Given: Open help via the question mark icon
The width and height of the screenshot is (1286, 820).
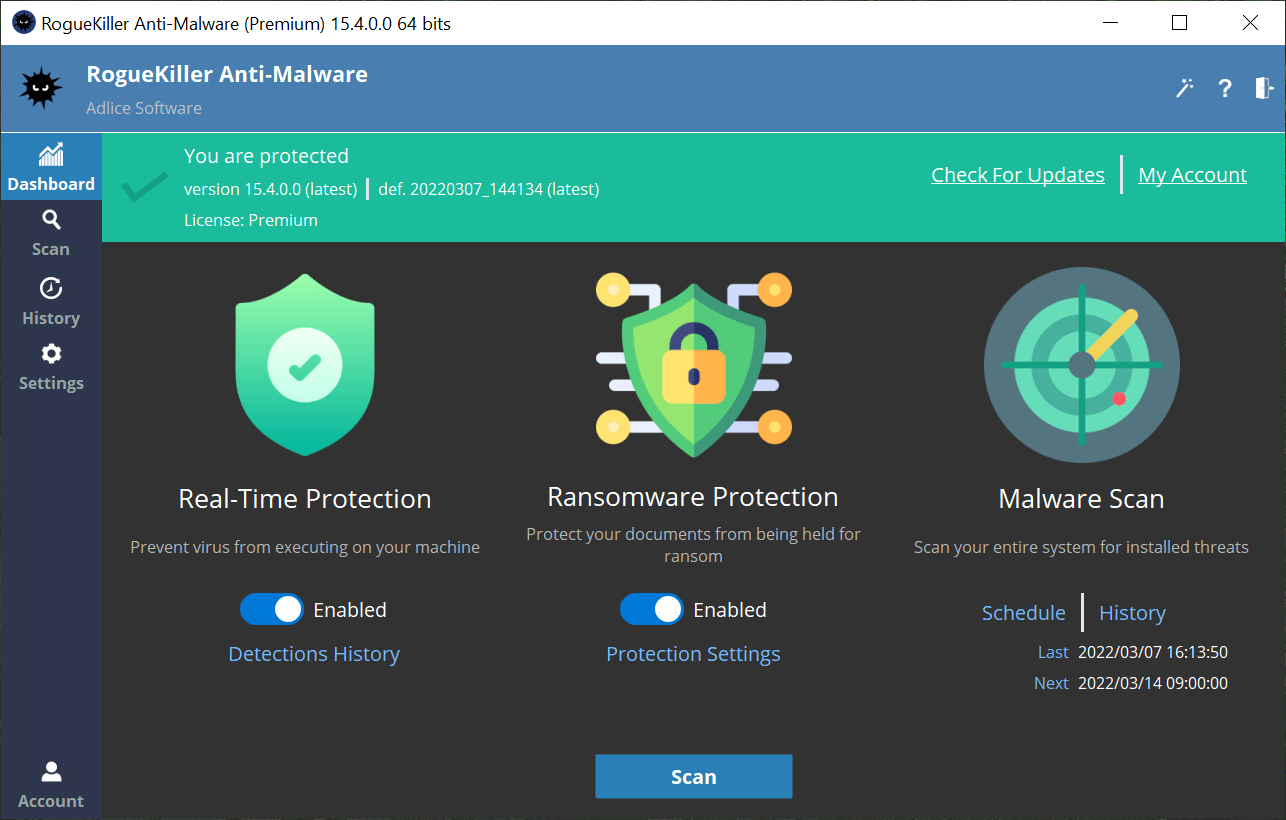Looking at the screenshot, I should click(1224, 88).
